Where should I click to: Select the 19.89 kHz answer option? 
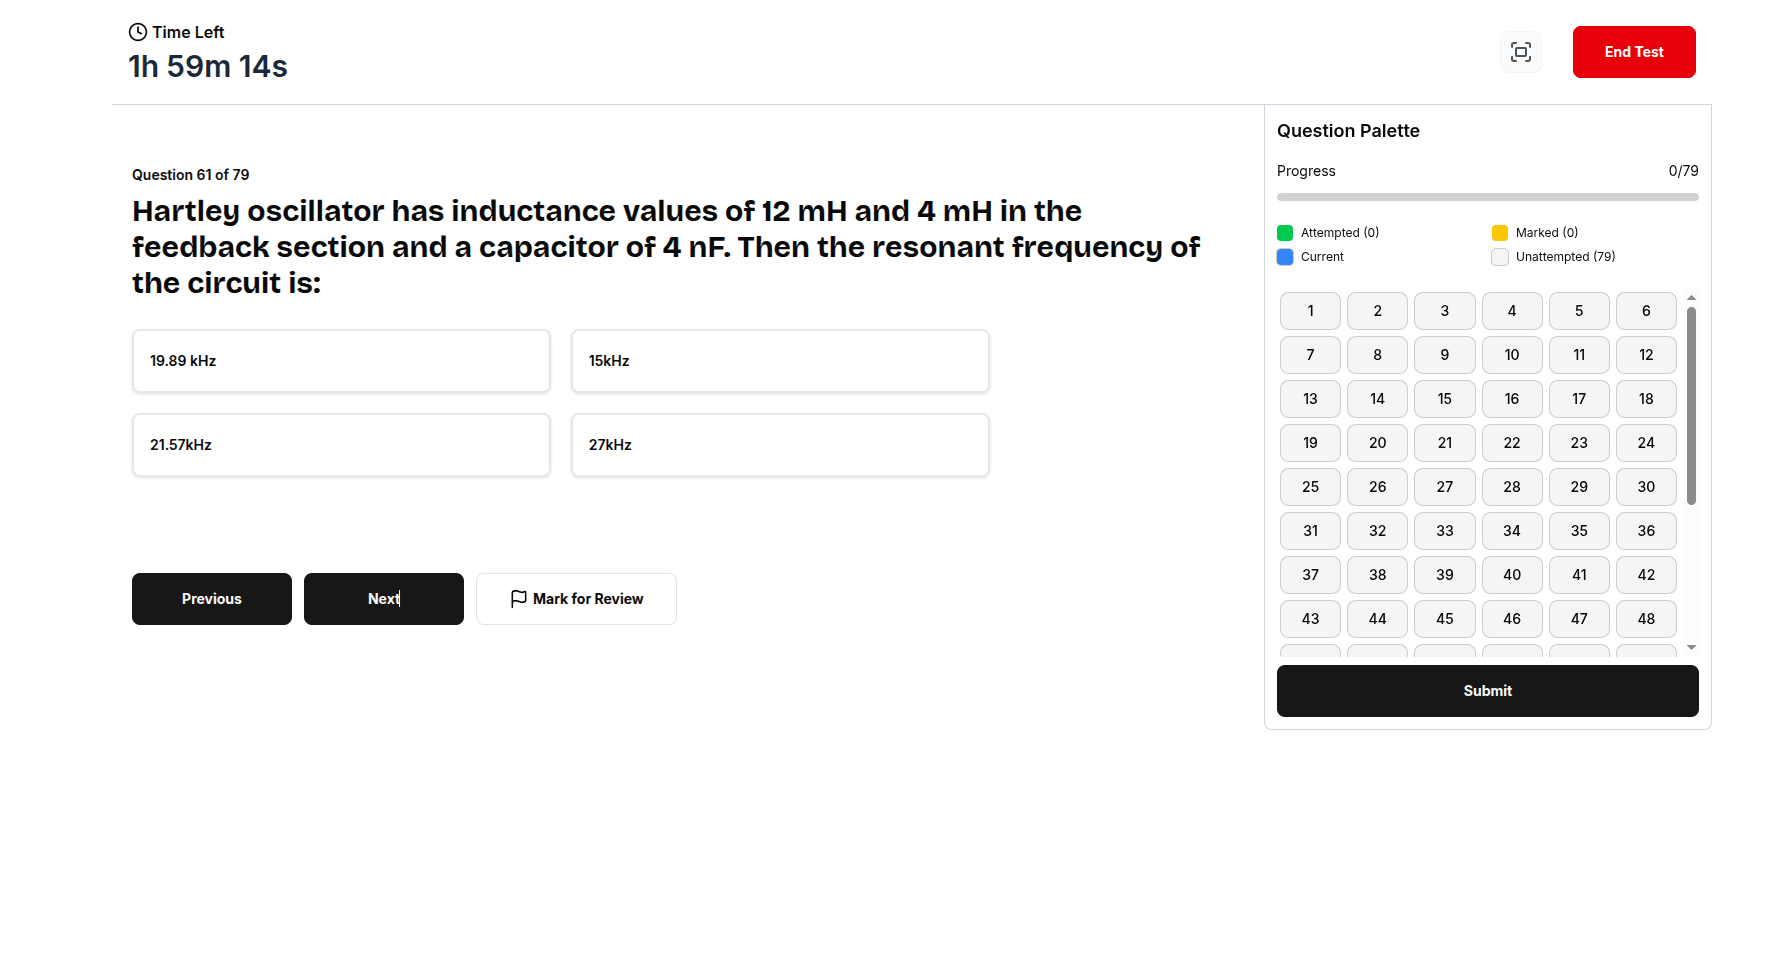click(341, 361)
